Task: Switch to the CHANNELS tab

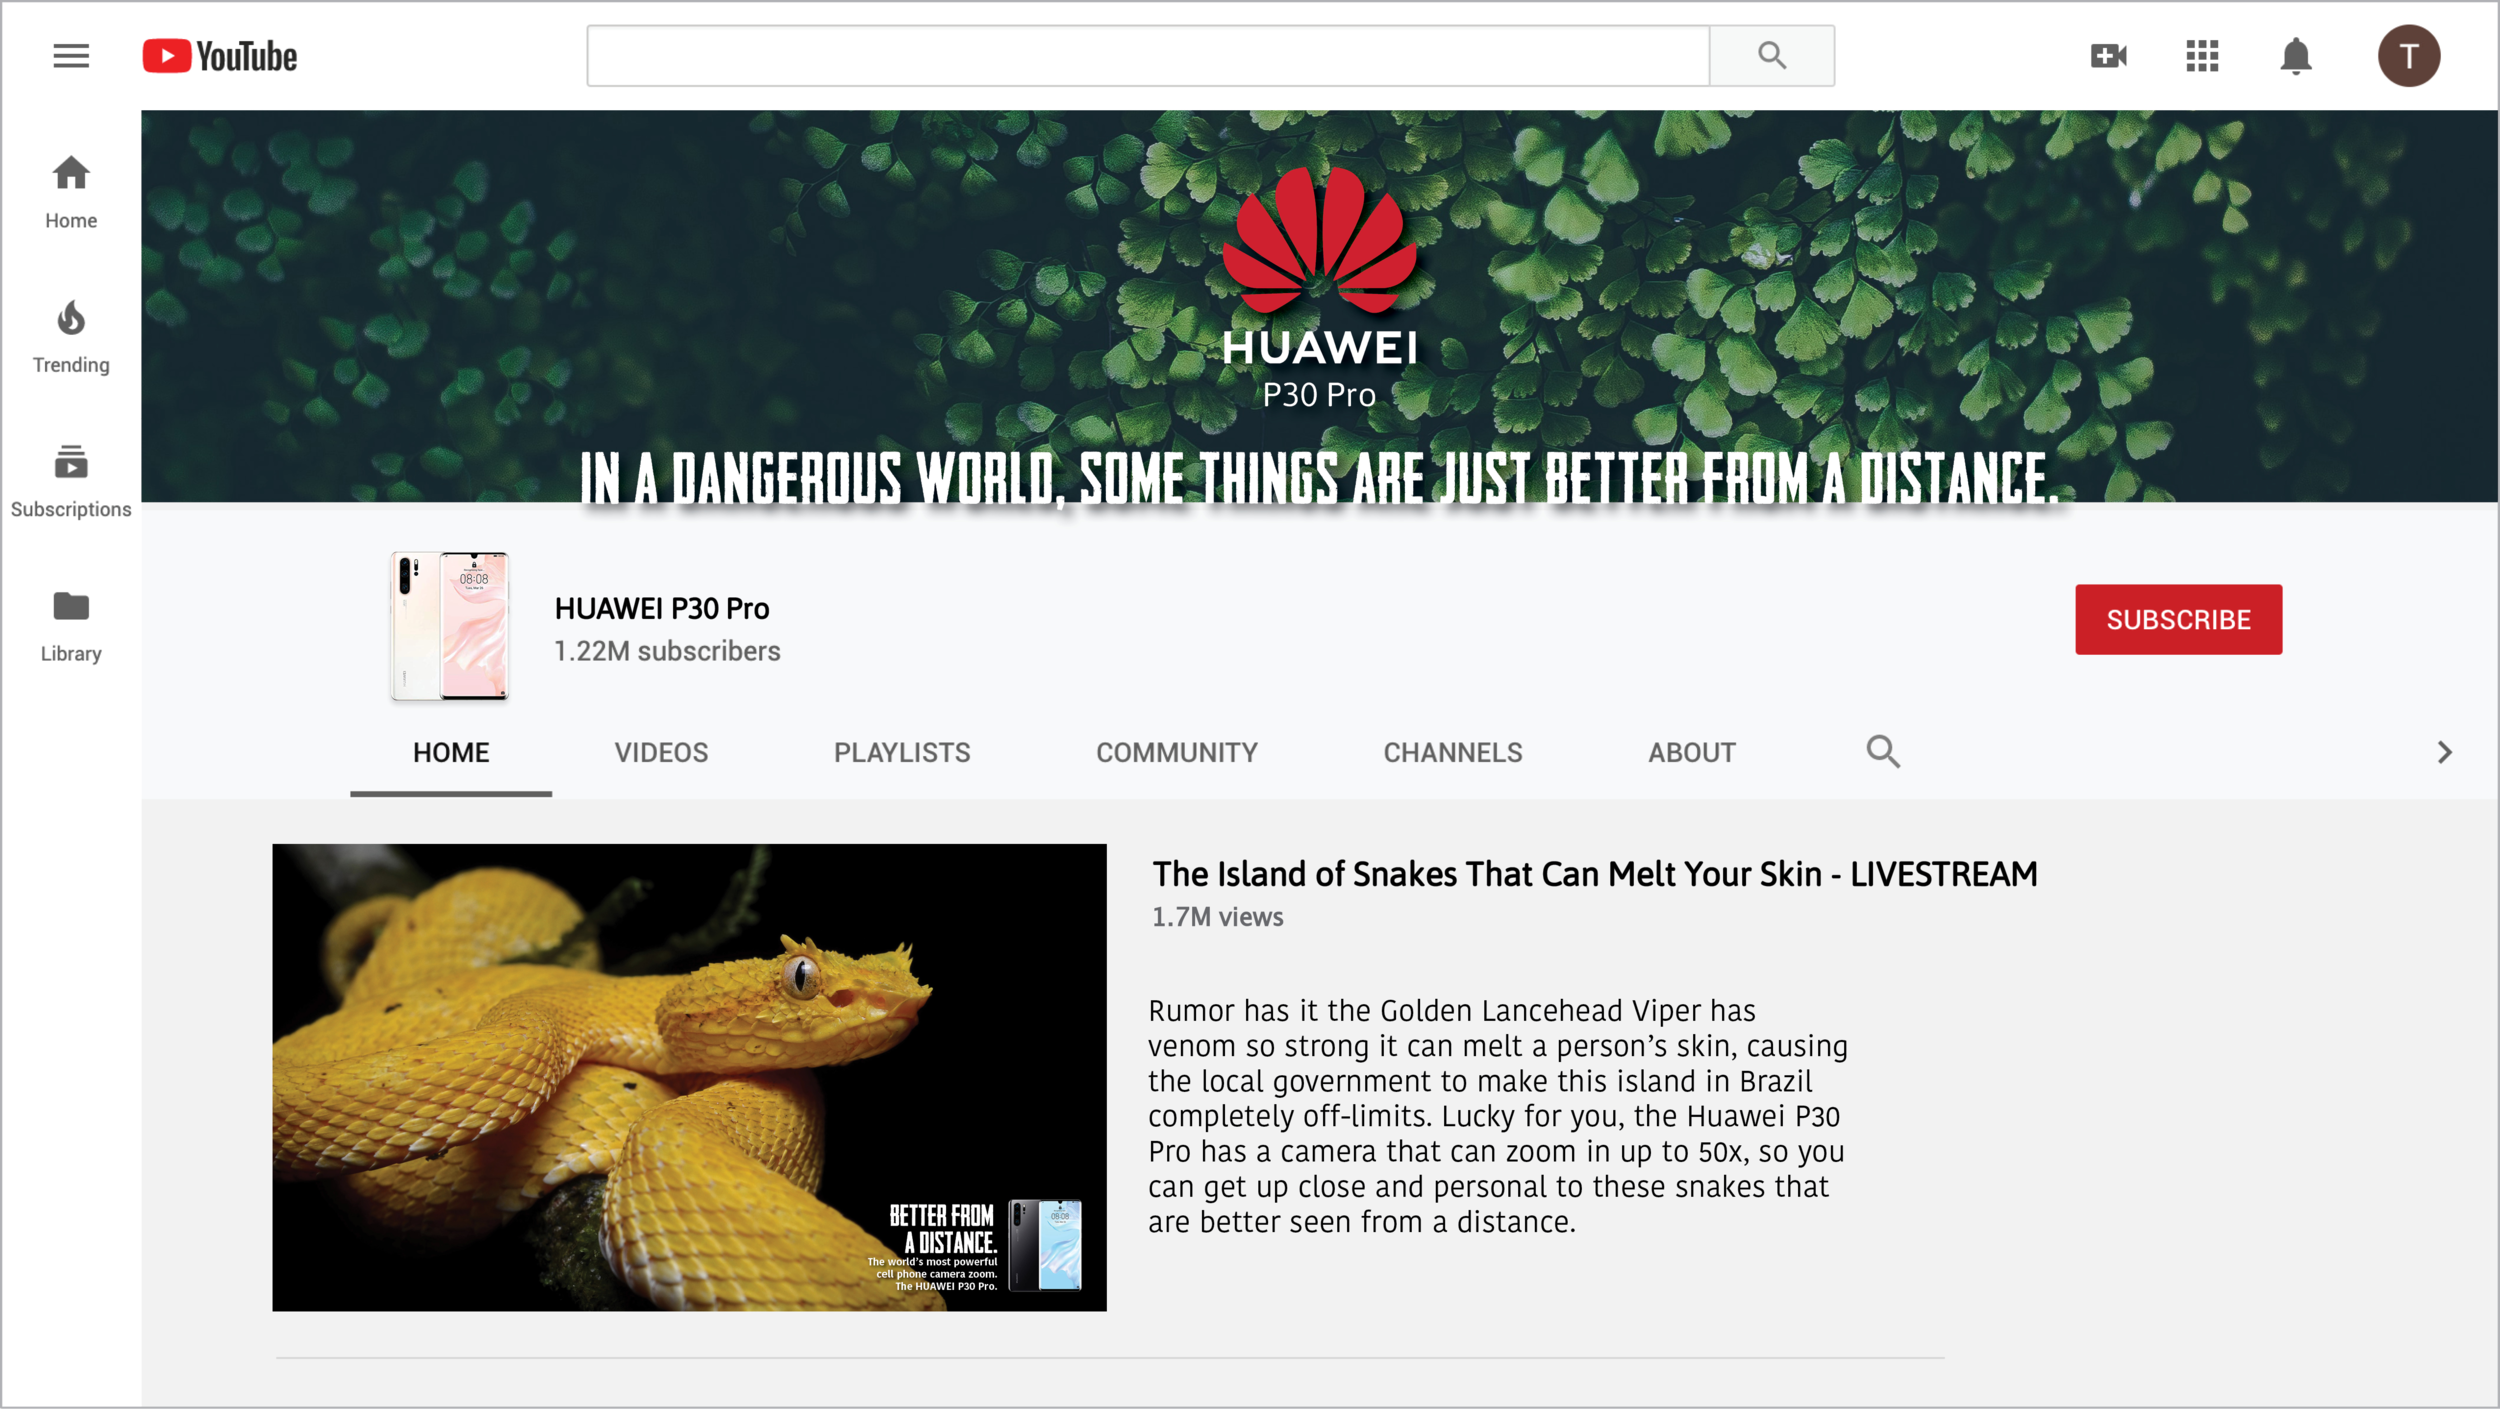Action: point(1453,753)
